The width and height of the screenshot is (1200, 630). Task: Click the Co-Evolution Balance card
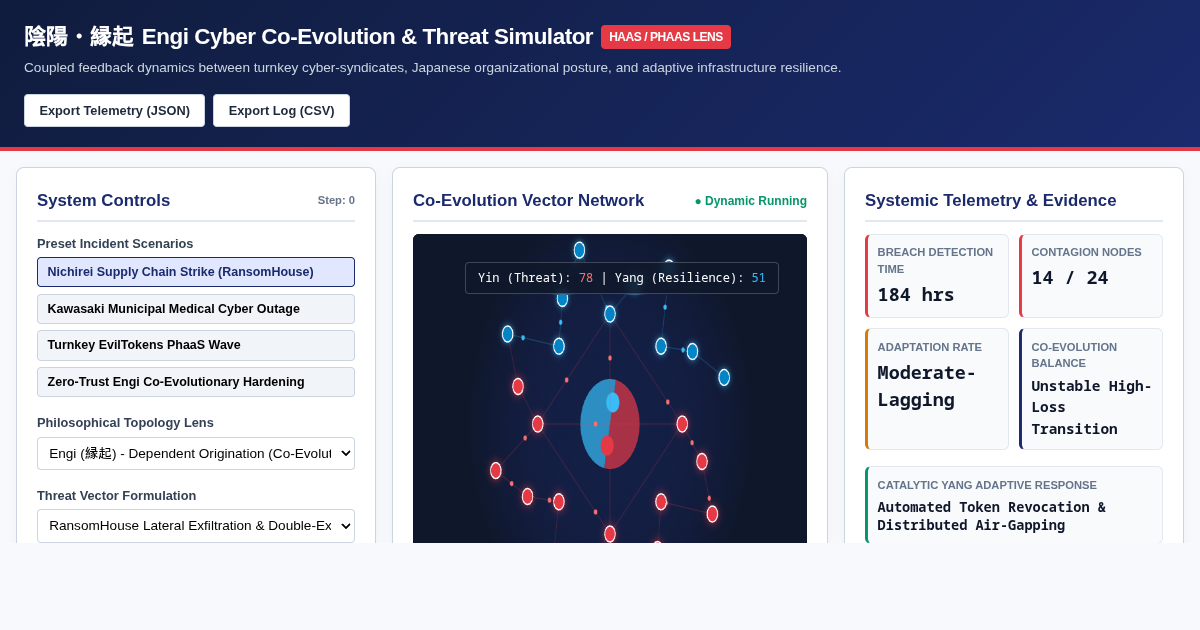(x=1091, y=389)
